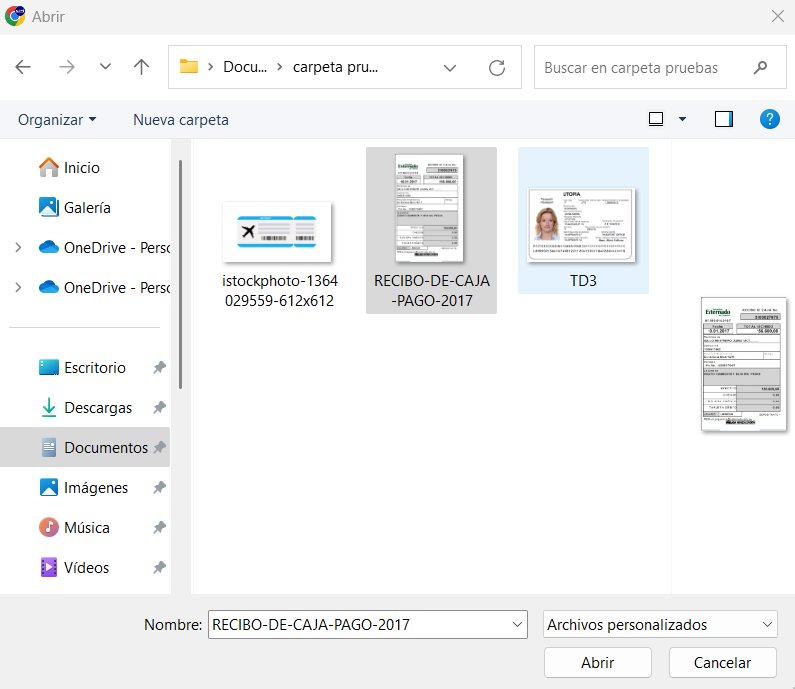Click the Nombre filename input field
The height and width of the screenshot is (689, 795).
point(358,625)
